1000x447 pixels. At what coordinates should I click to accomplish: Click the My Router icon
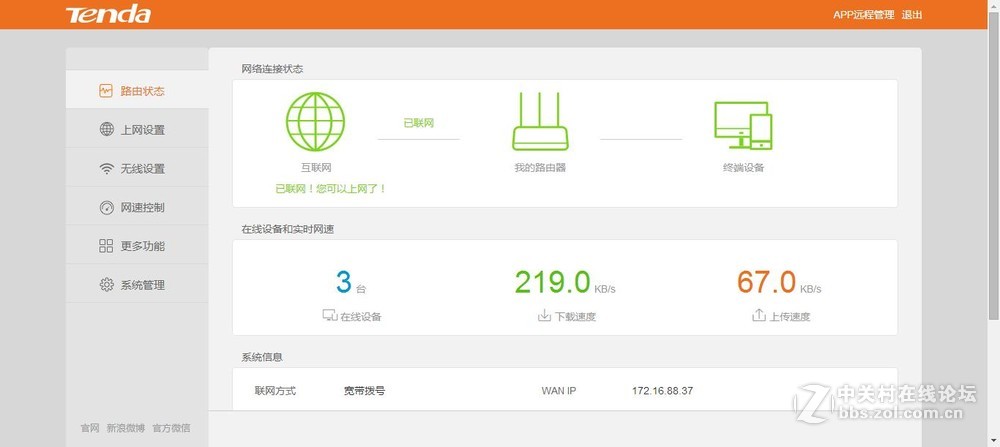pyautogui.click(x=540, y=121)
